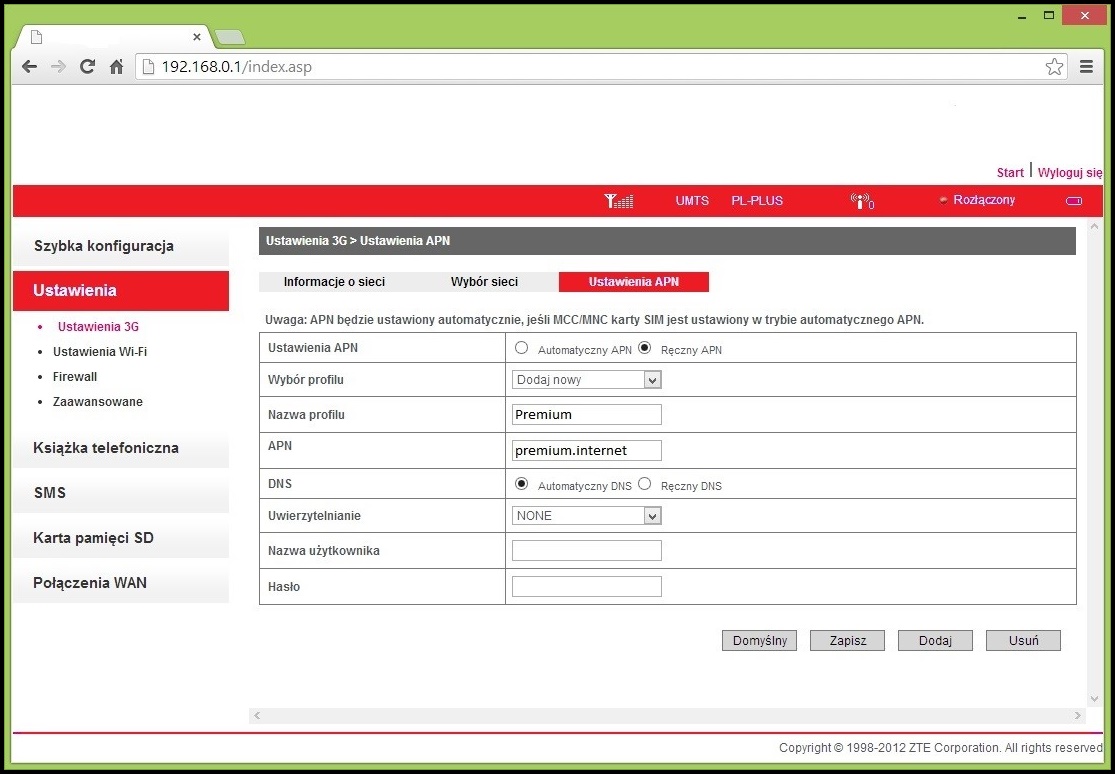The width and height of the screenshot is (1115, 774).
Task: Switch to the Wybór sieci tab
Action: pos(484,282)
